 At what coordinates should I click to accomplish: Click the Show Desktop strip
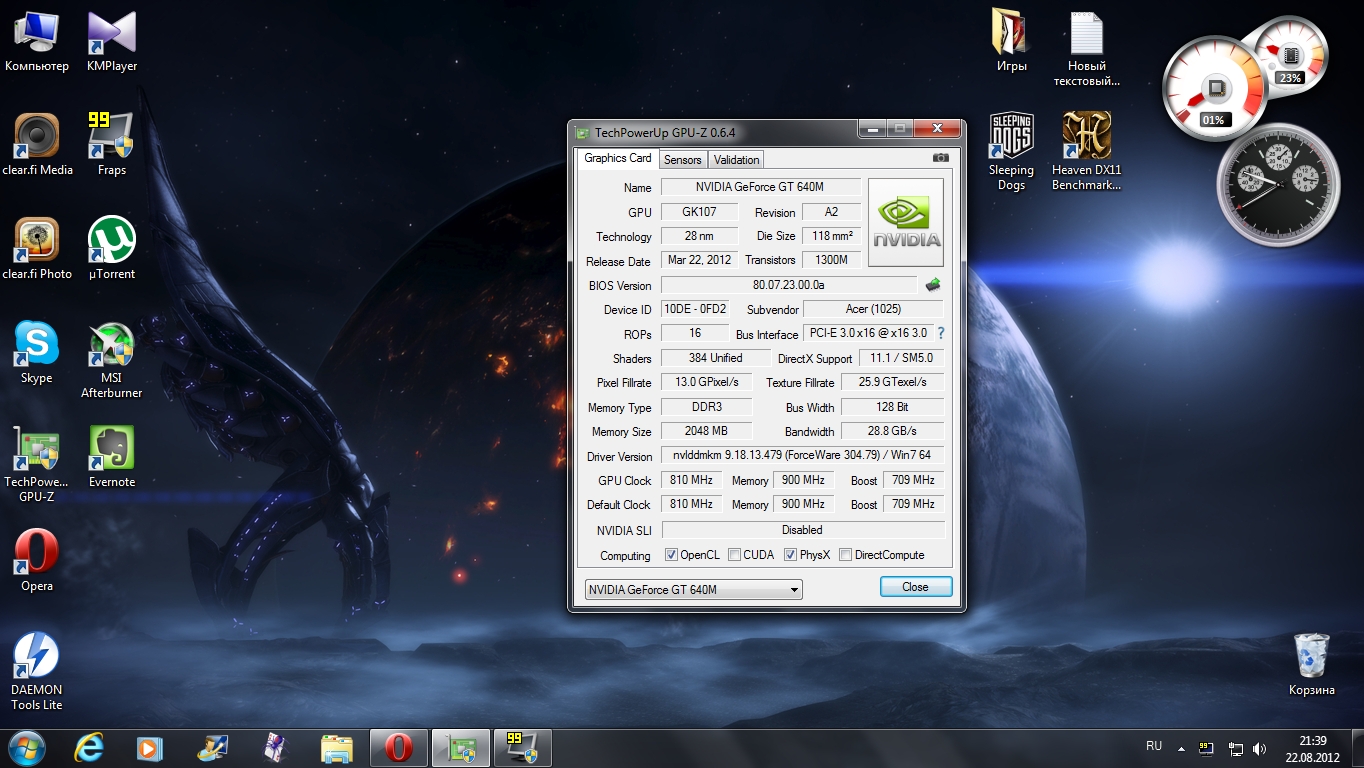coord(1357,748)
